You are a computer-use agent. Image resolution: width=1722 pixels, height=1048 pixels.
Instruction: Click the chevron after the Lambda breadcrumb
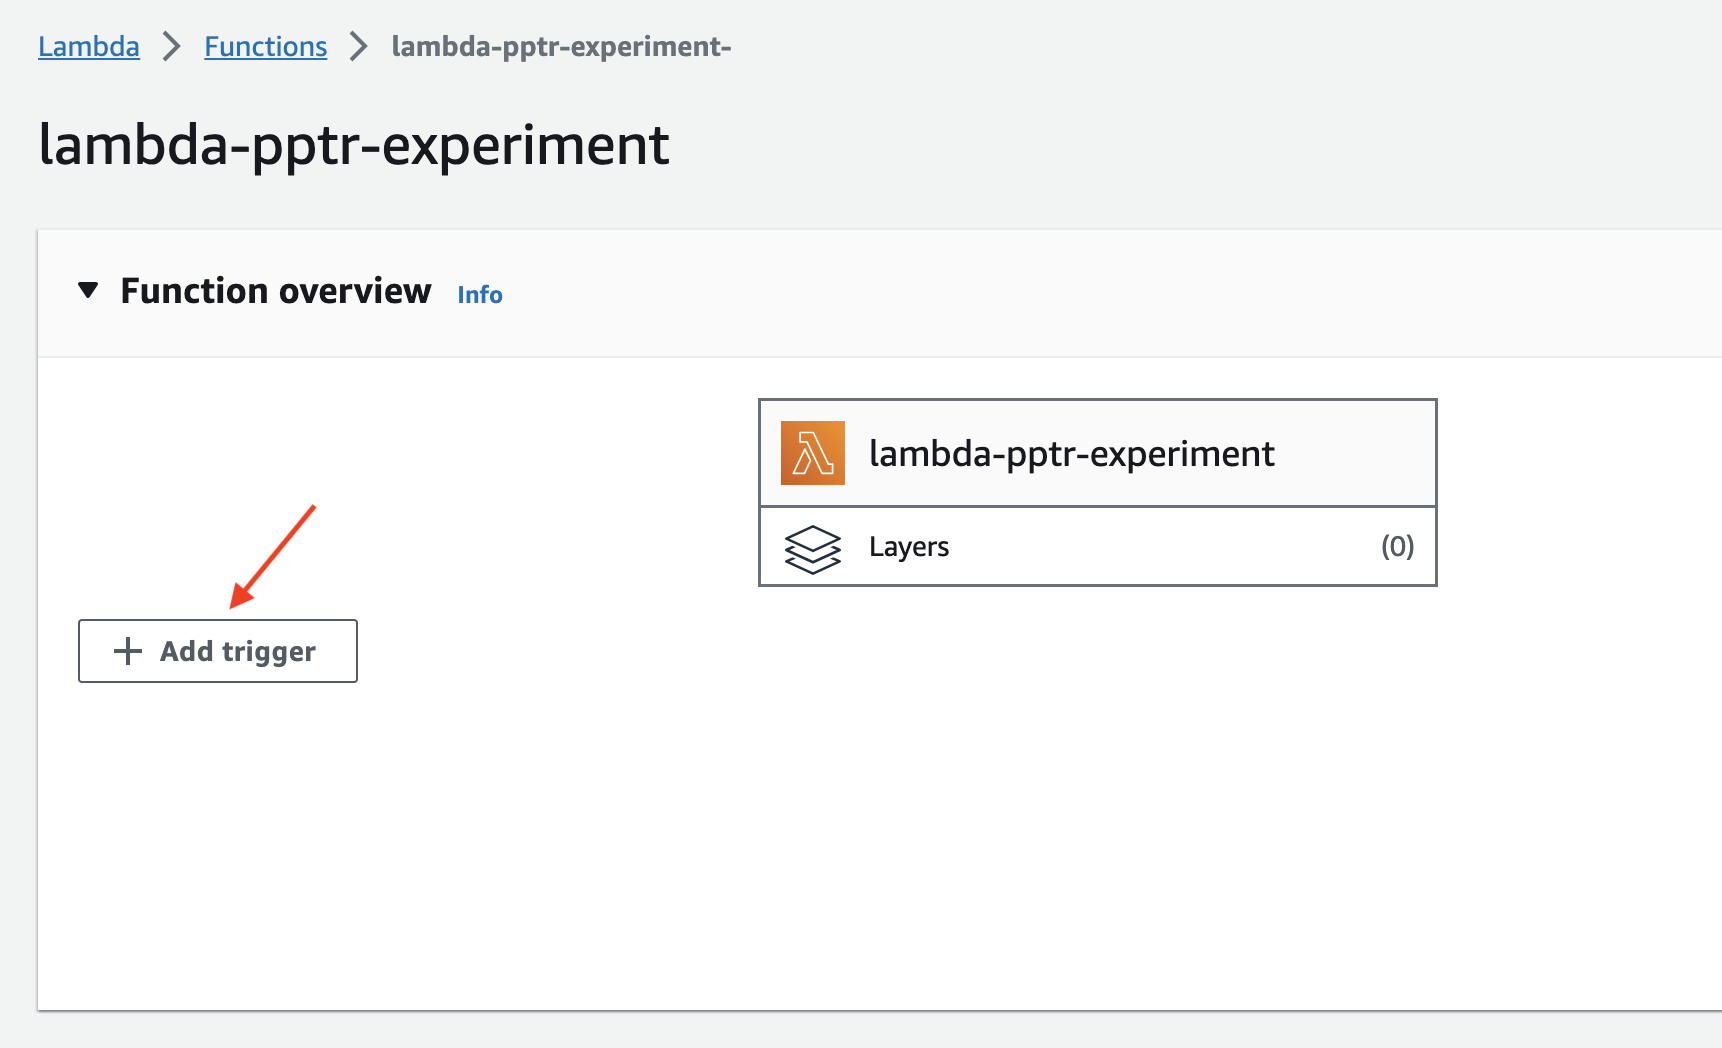(172, 46)
